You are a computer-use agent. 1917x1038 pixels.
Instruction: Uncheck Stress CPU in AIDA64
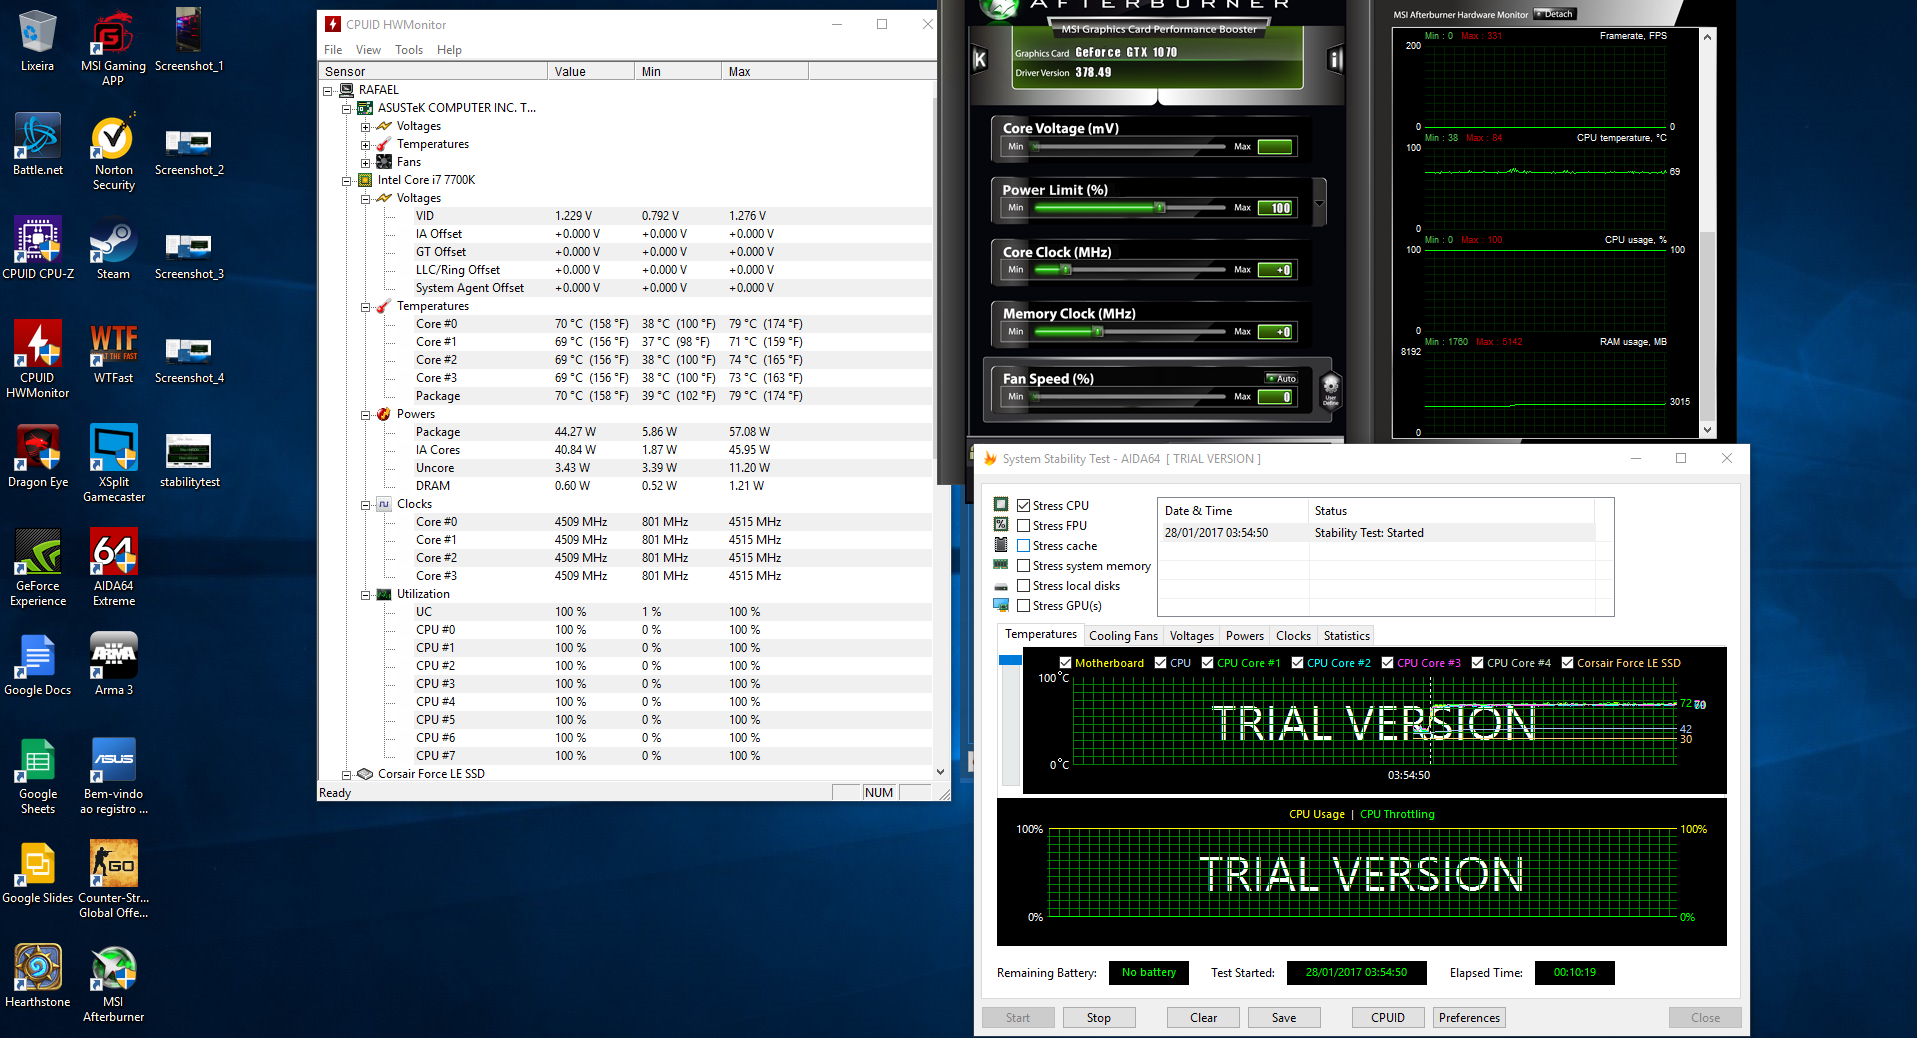tap(1023, 505)
